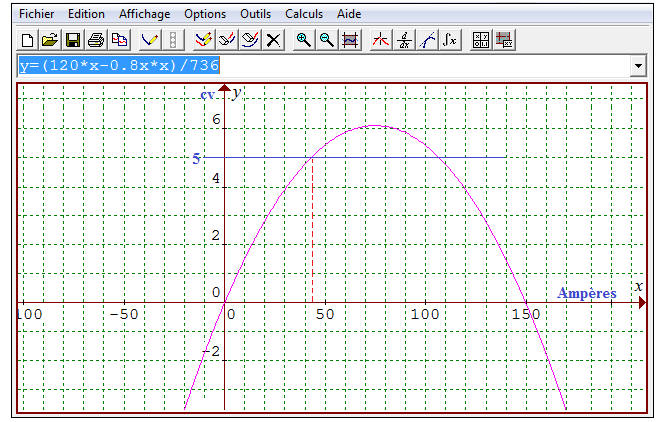Open the point tables x y icon
Image resolution: width=665 pixels, height=422 pixels.
(x=481, y=40)
